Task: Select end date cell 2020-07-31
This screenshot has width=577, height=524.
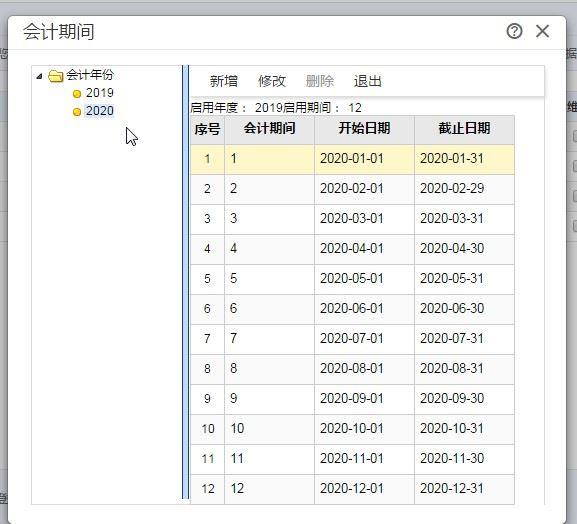Action: pos(464,339)
